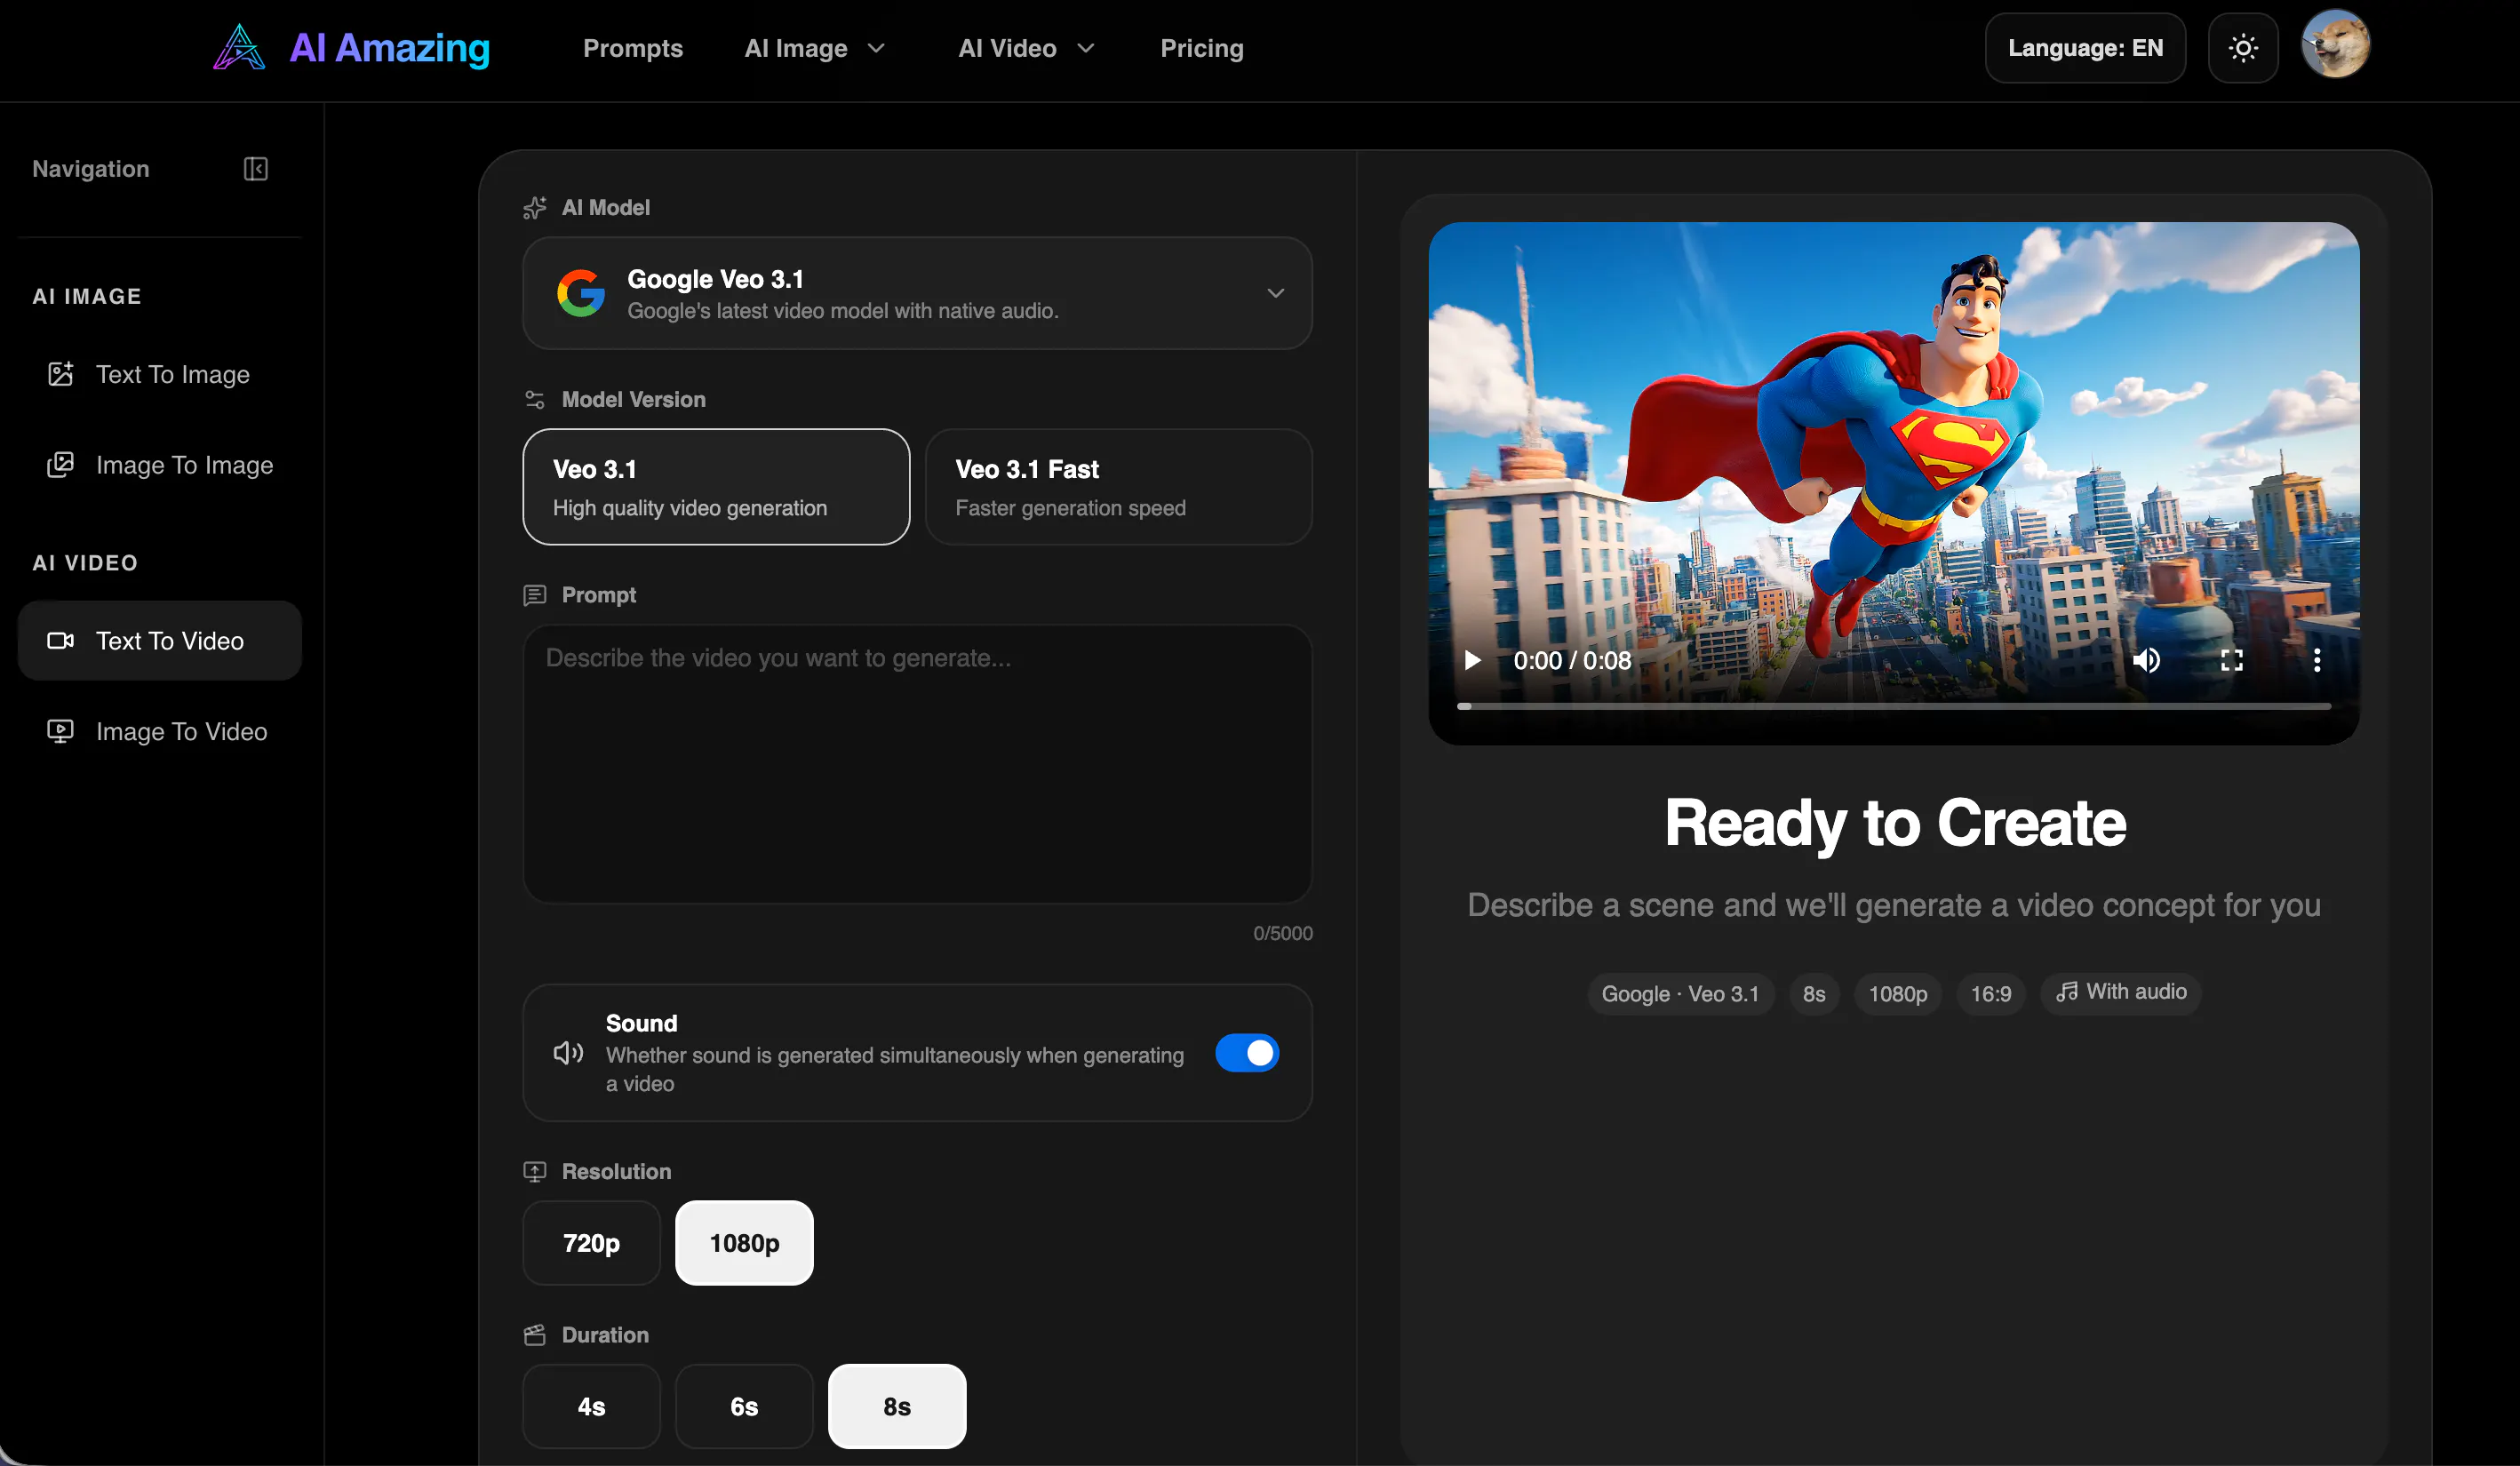Collapse the Navigation sidebar panel icon
This screenshot has width=2520, height=1466.
[x=256, y=169]
